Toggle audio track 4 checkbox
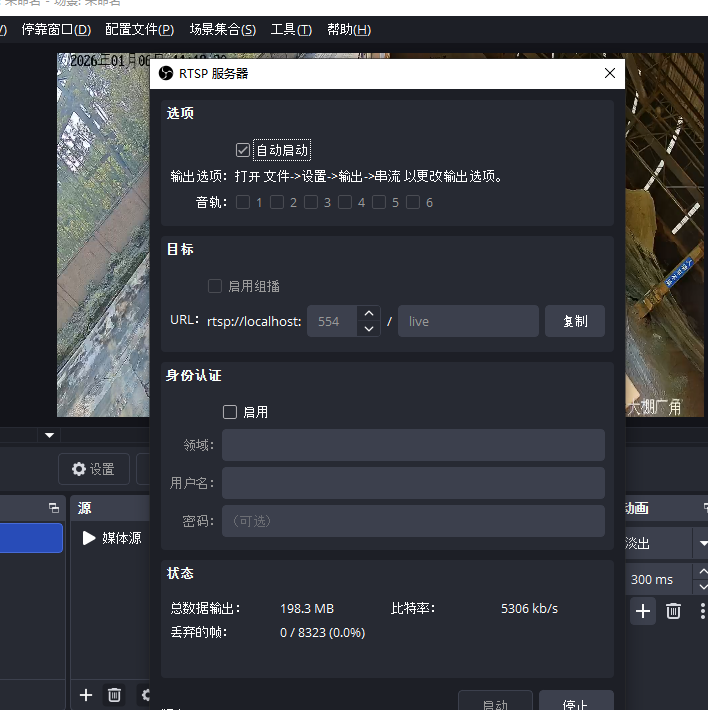The height and width of the screenshot is (710, 708). pos(345,202)
